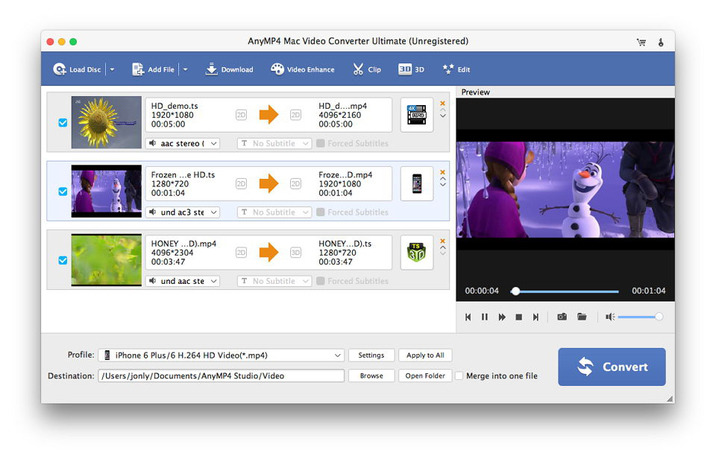Click the Settings button
Screen dimensions: 716x459
point(371,355)
